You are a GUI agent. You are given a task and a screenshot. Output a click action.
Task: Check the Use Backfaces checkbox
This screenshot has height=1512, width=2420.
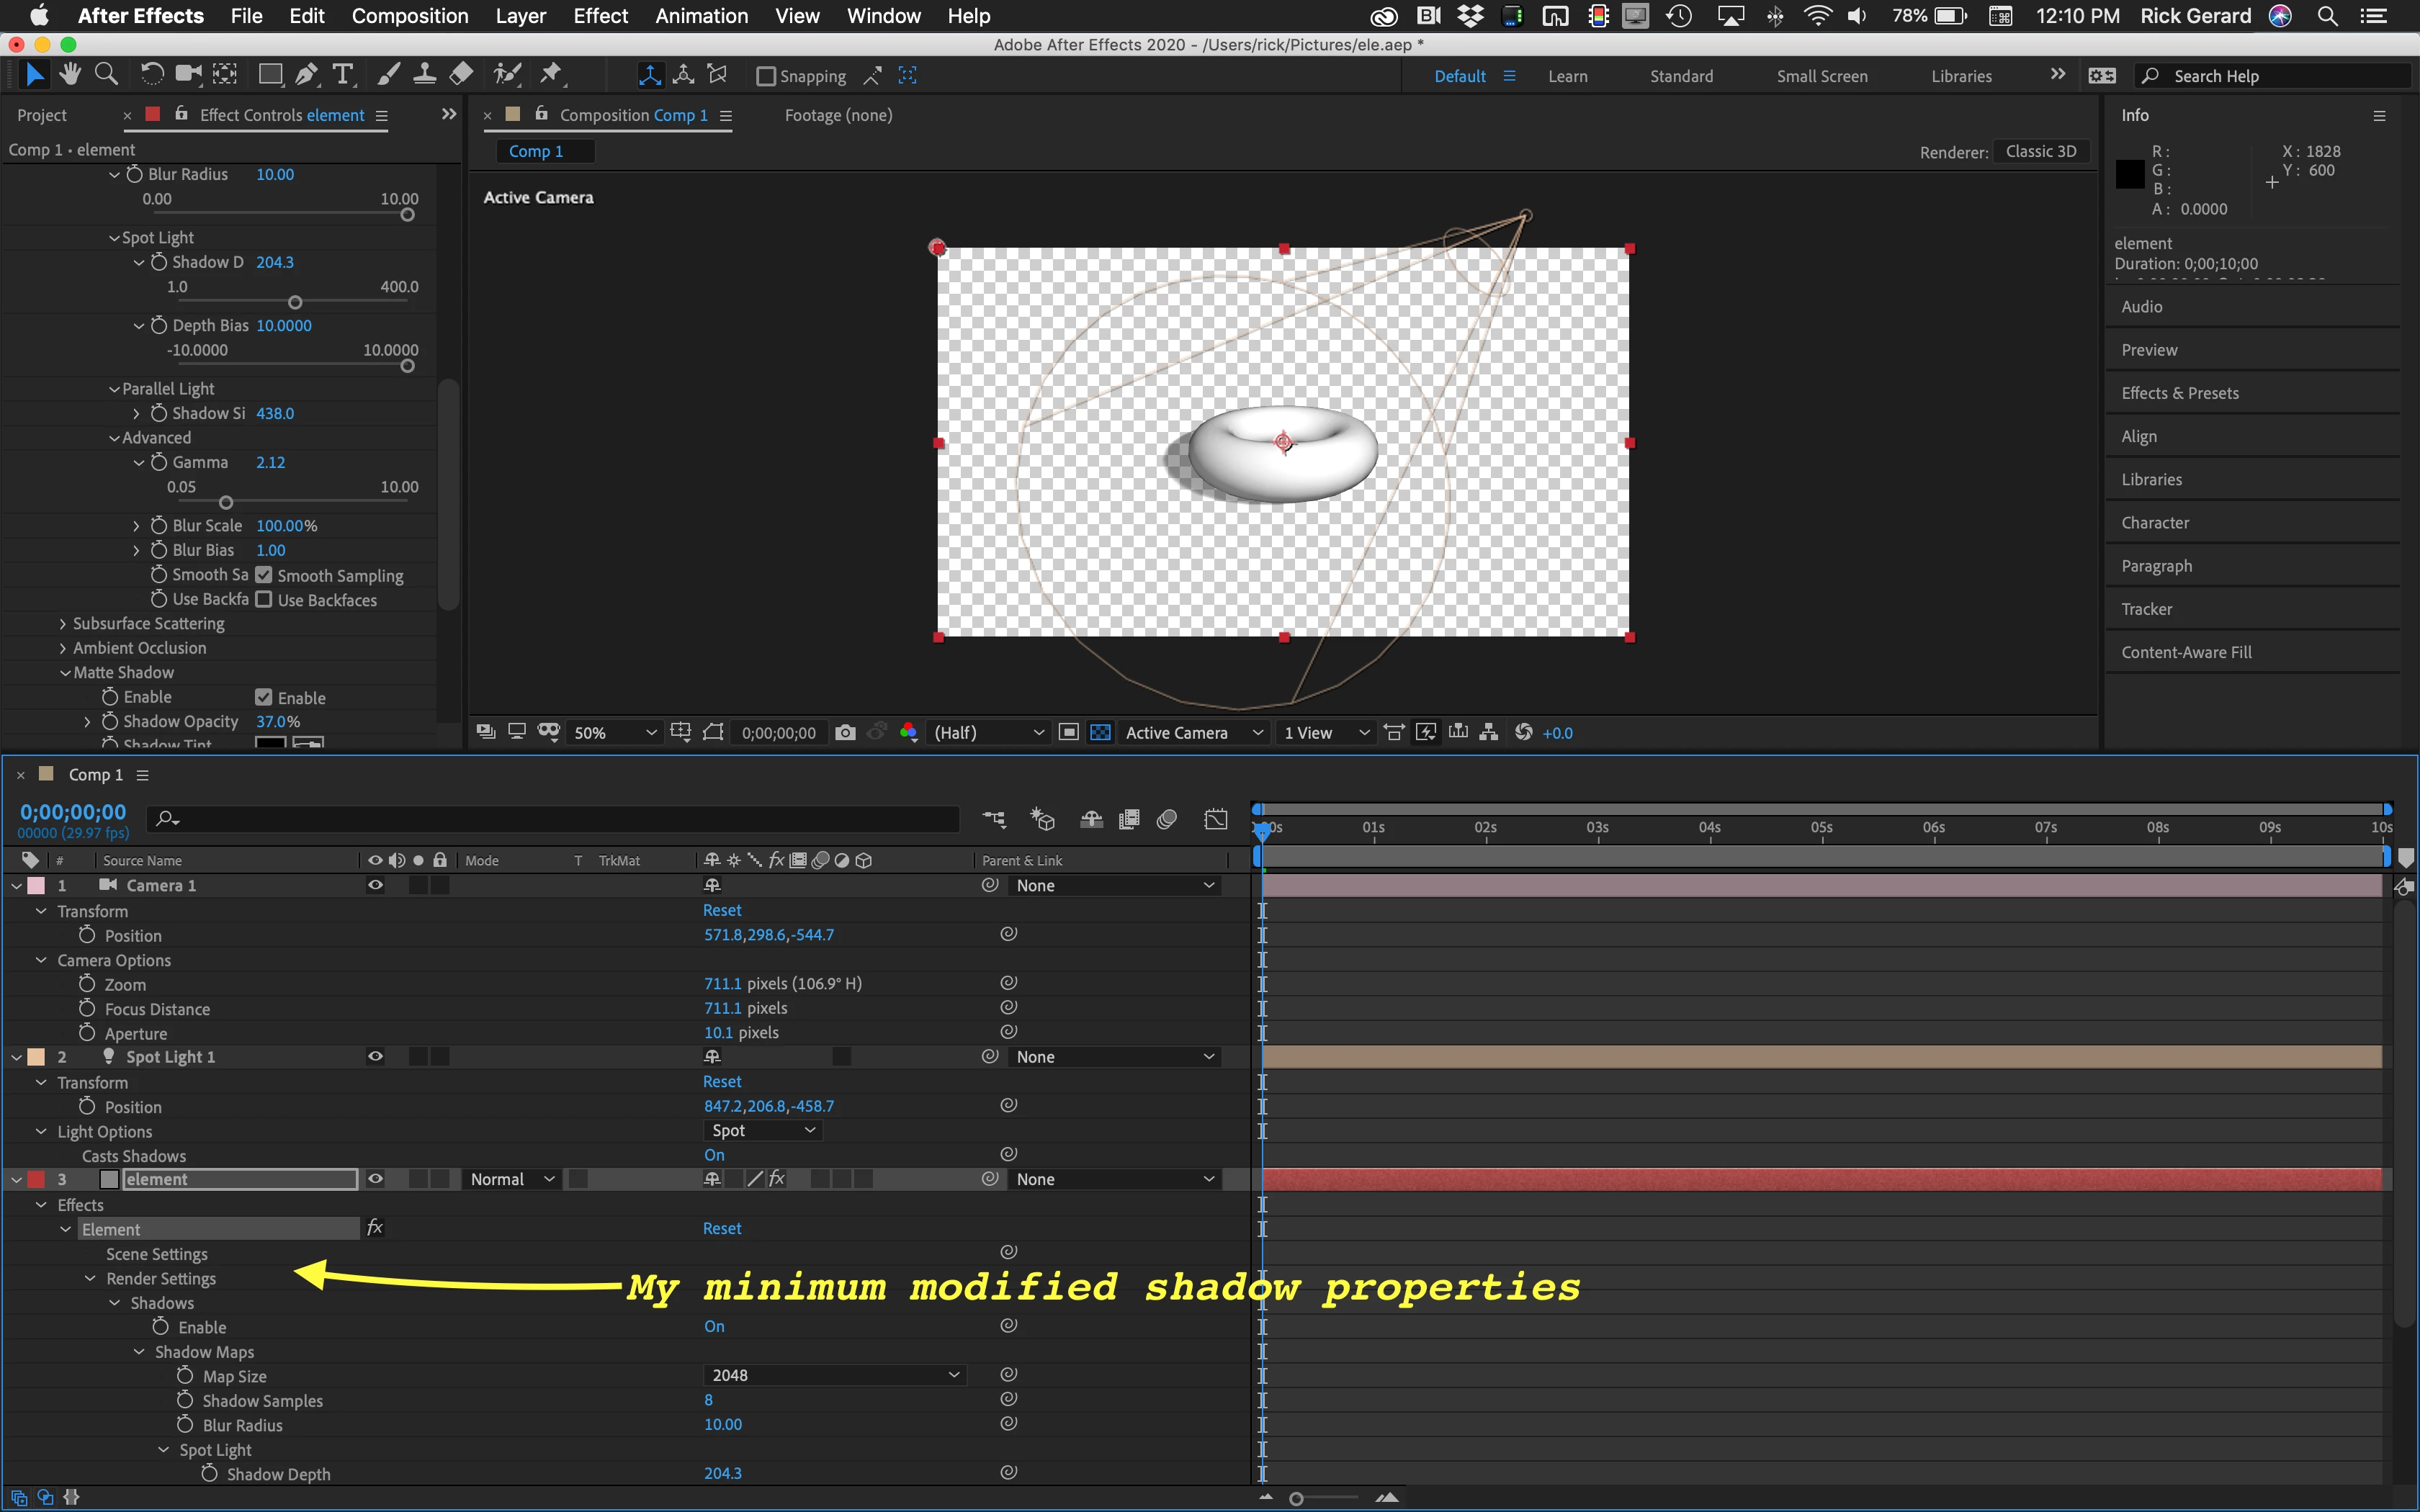[264, 600]
